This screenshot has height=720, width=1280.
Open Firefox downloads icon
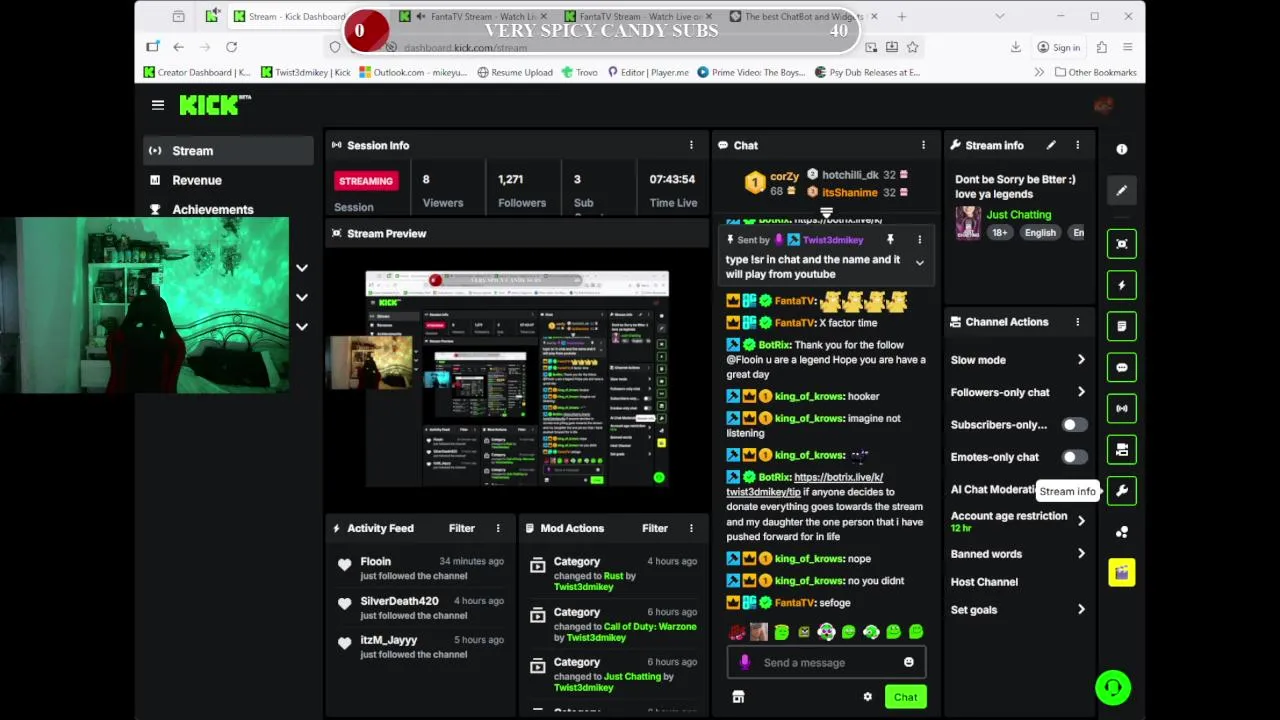click(1015, 47)
